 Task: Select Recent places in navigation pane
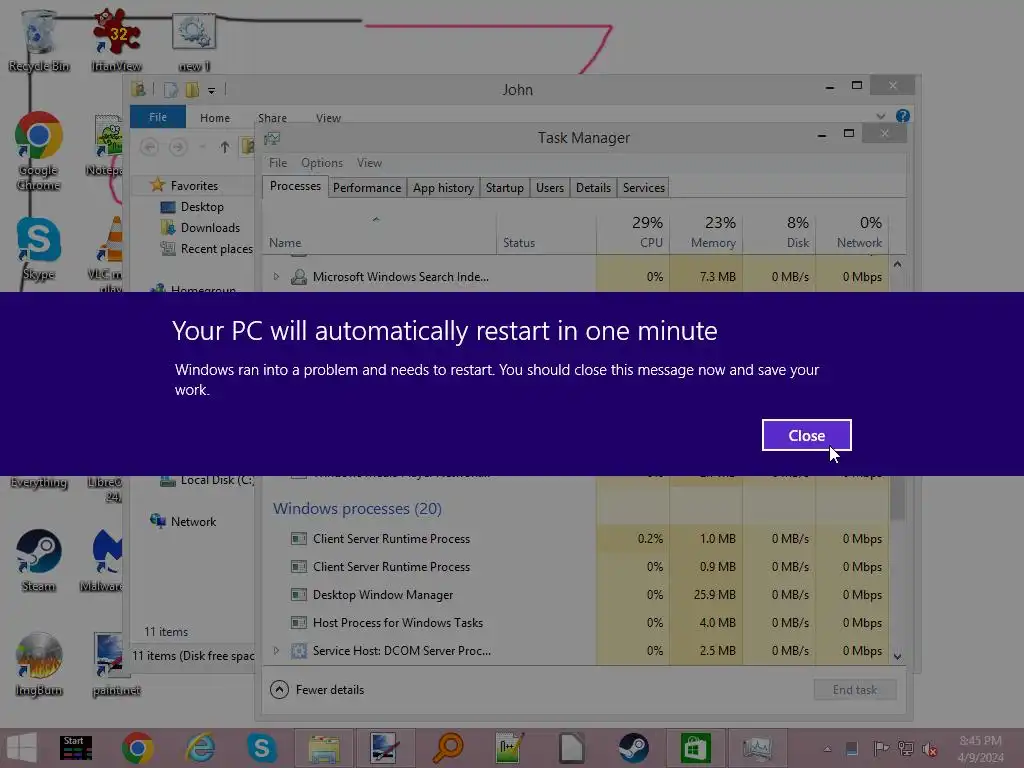(x=207, y=249)
